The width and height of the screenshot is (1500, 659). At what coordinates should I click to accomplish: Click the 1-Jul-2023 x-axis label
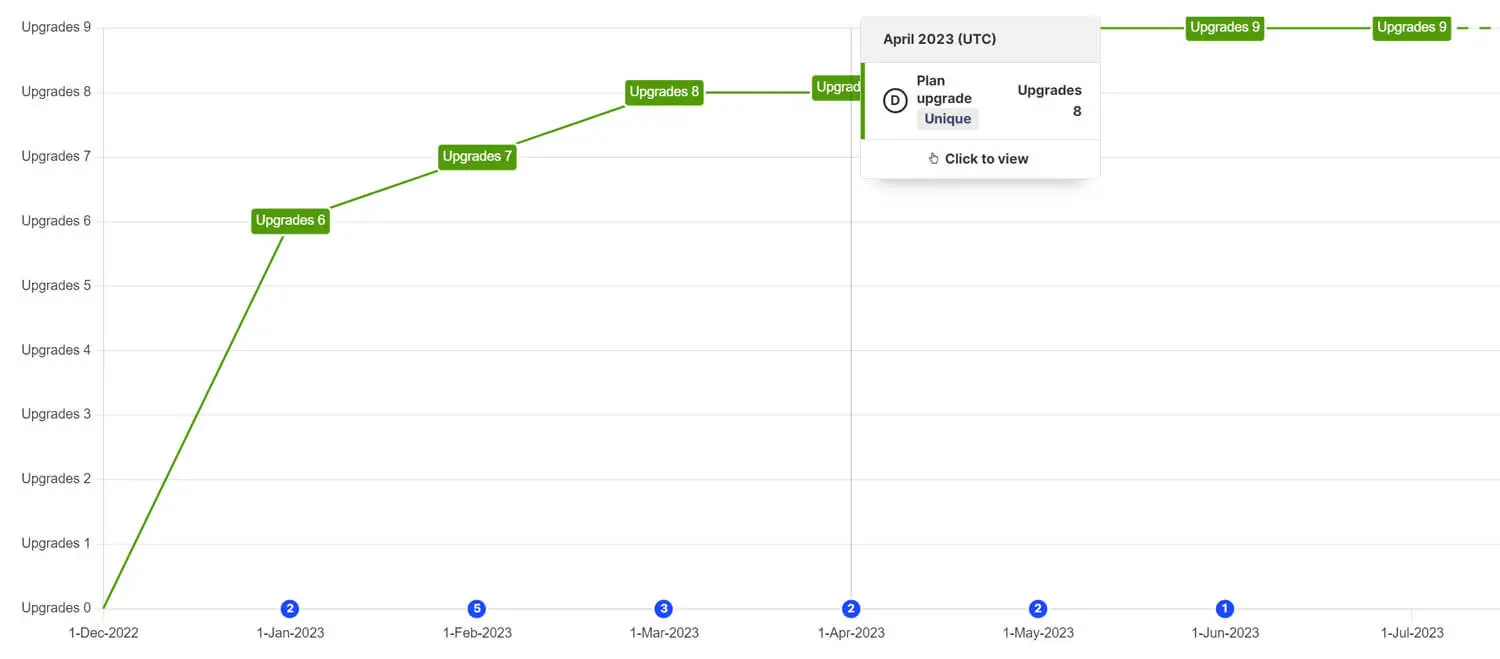1412,633
